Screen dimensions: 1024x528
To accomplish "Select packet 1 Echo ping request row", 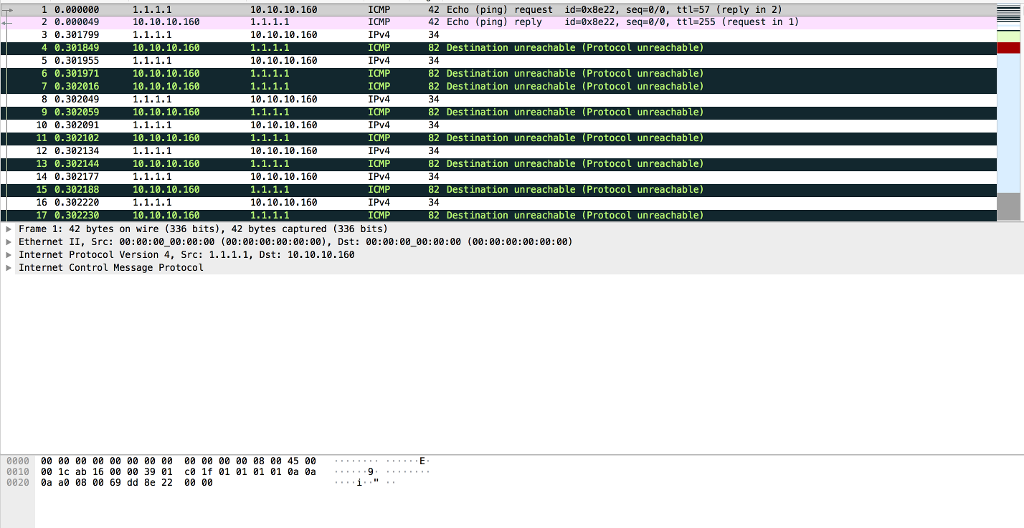I will coord(499,10).
